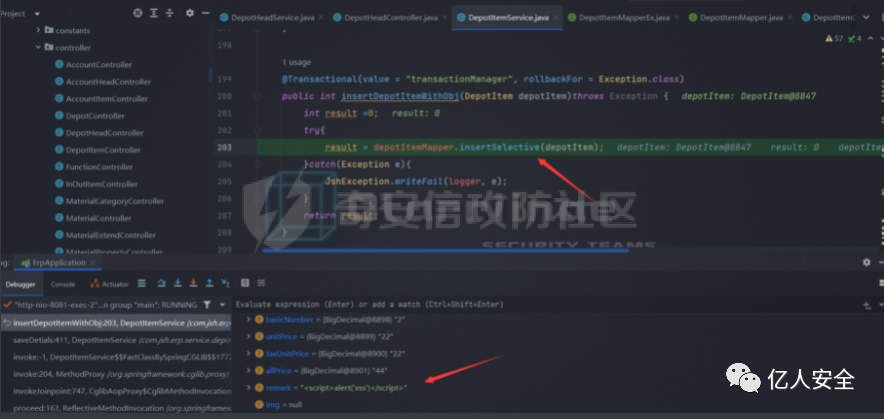Close the DepotItemMapper.java tab
The height and width of the screenshot is (419, 884).
tap(788, 18)
